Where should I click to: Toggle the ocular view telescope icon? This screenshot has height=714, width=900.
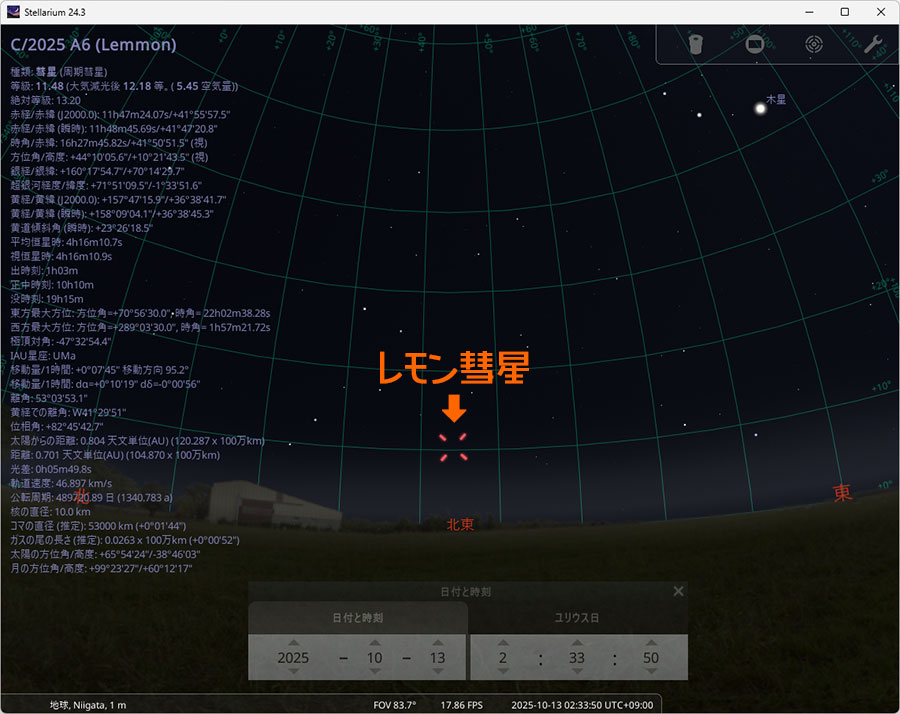(697, 44)
